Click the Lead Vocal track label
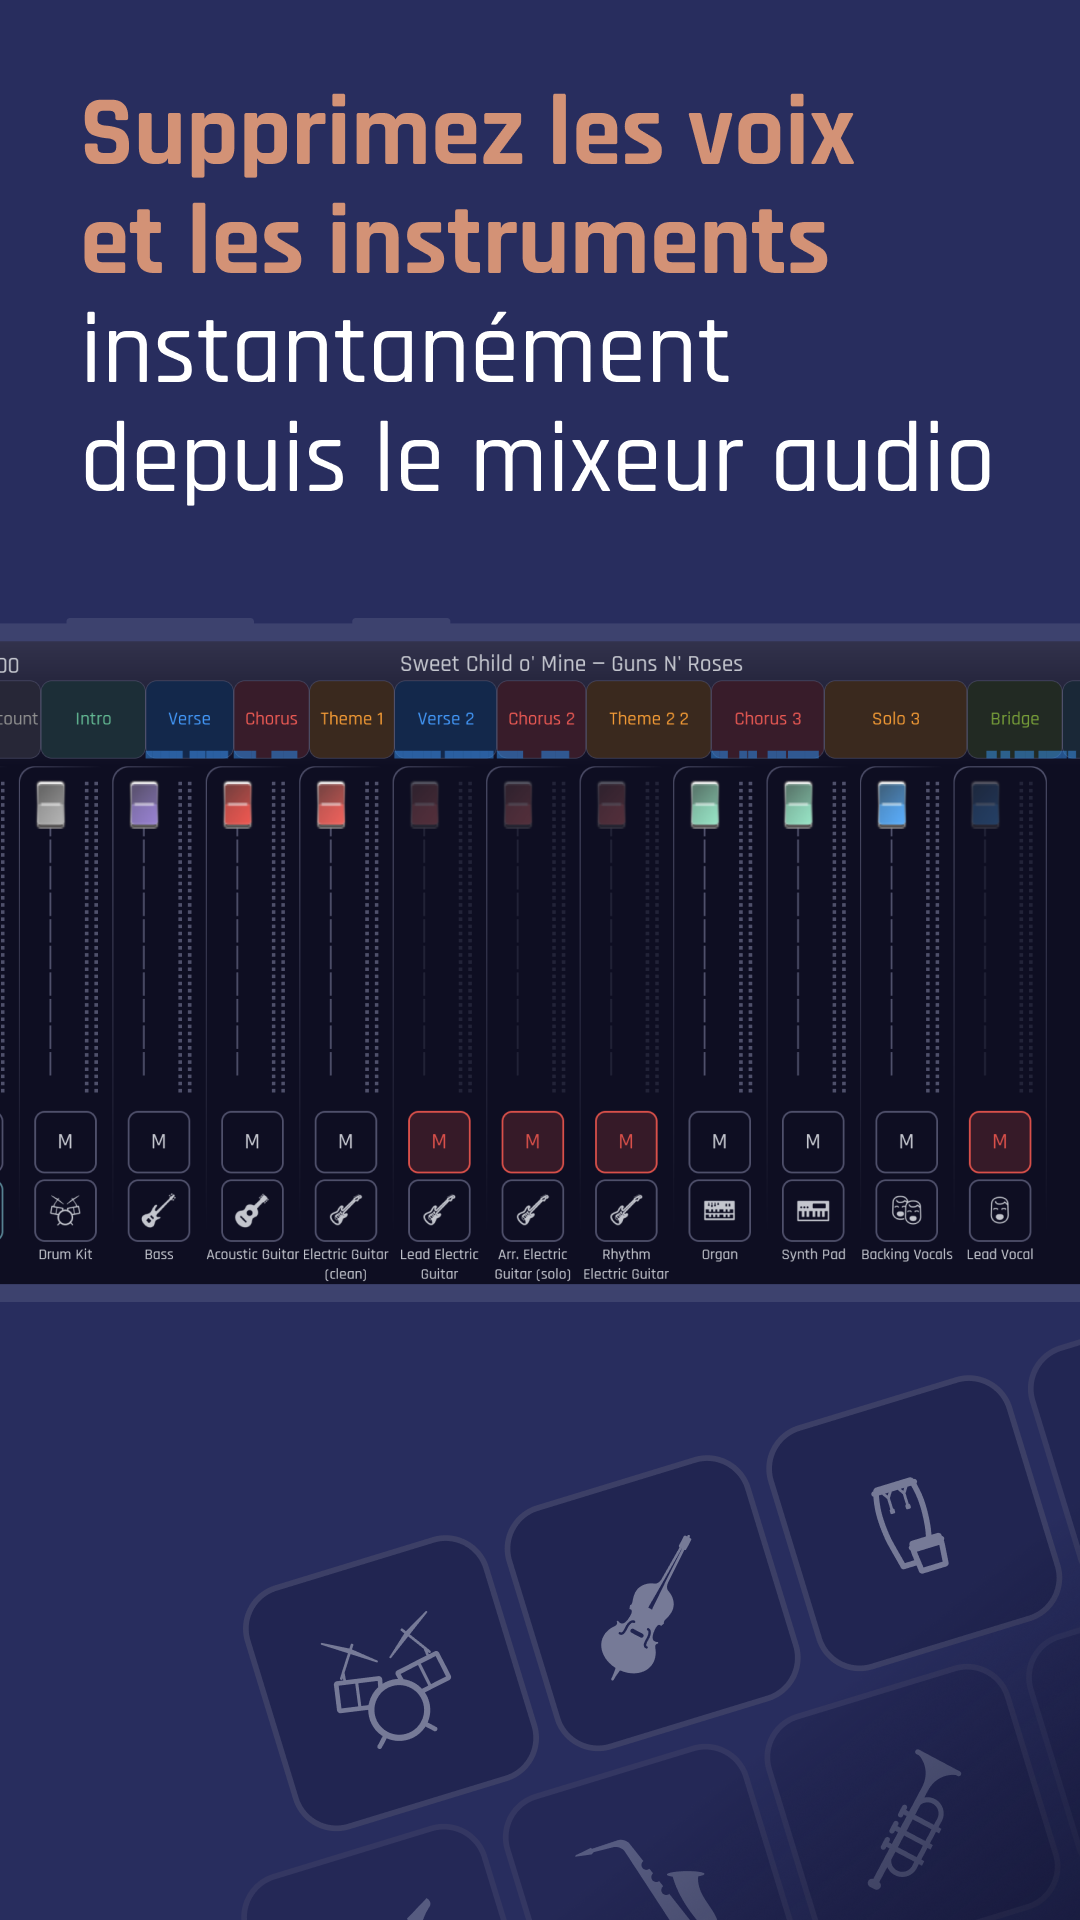Screen dimensions: 1080x1920 (x=1000, y=1254)
